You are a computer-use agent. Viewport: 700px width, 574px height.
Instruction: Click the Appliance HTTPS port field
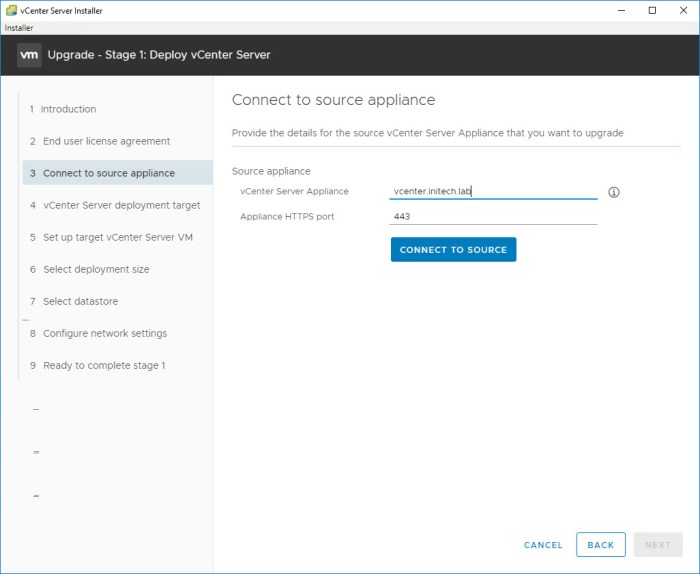click(493, 216)
